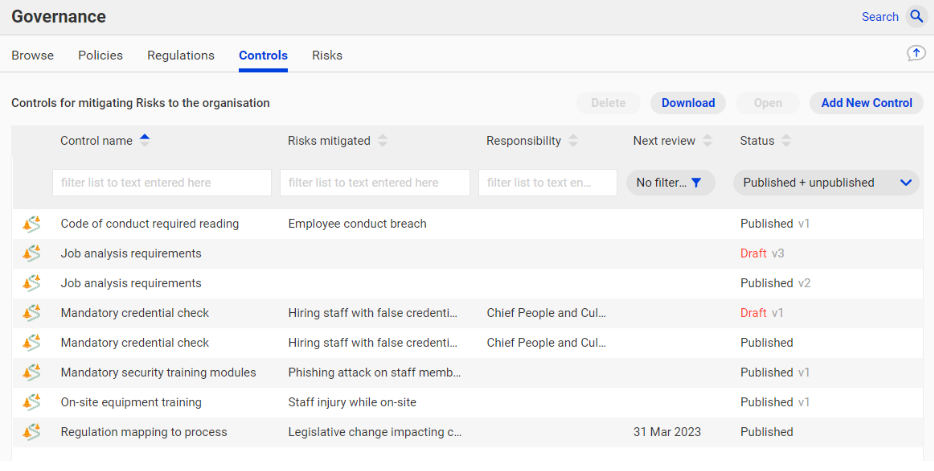Select the Draft v3 Job analysis requirements row
The width and height of the screenshot is (934, 471).
[468, 254]
